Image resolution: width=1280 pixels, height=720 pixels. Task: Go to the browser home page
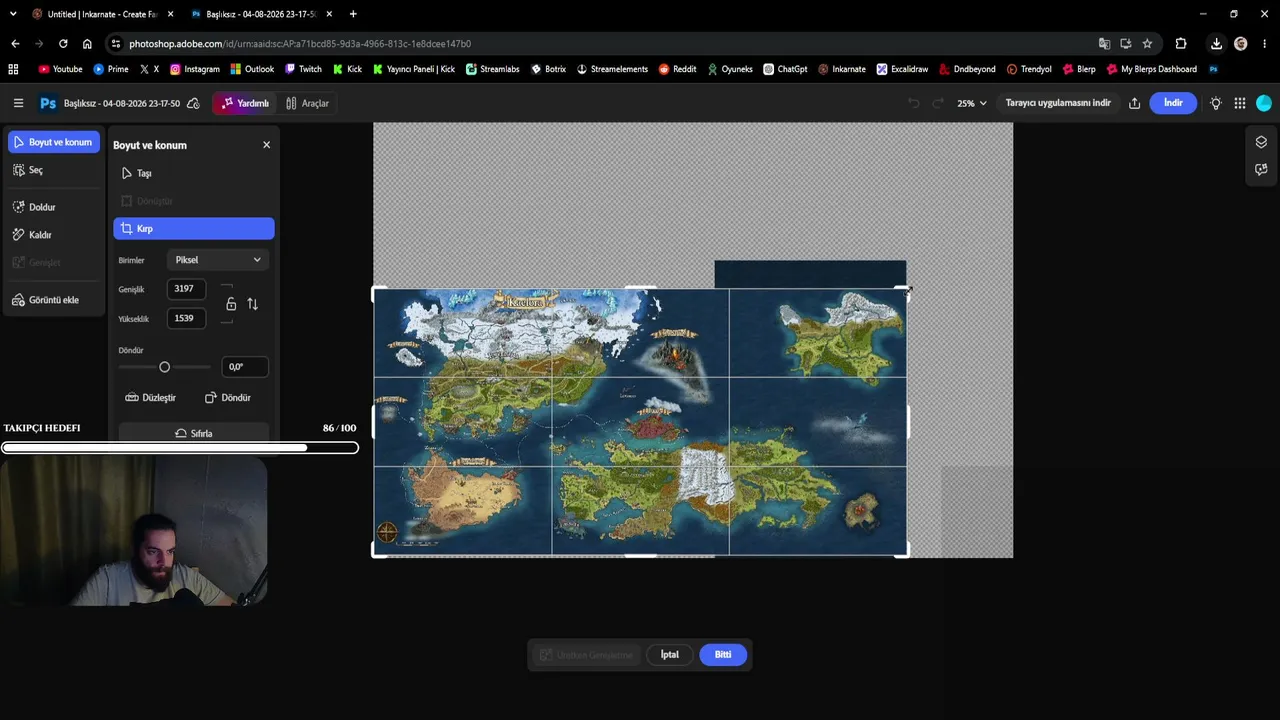(87, 44)
